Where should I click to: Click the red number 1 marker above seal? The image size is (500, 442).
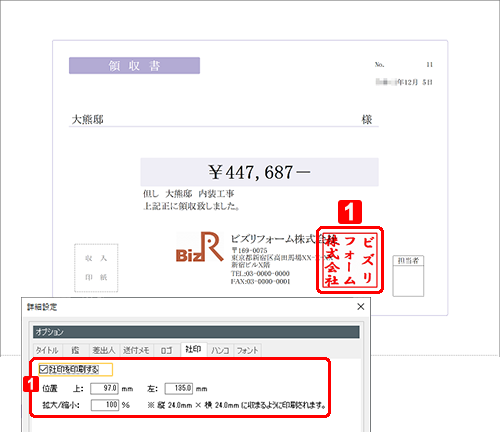350,212
